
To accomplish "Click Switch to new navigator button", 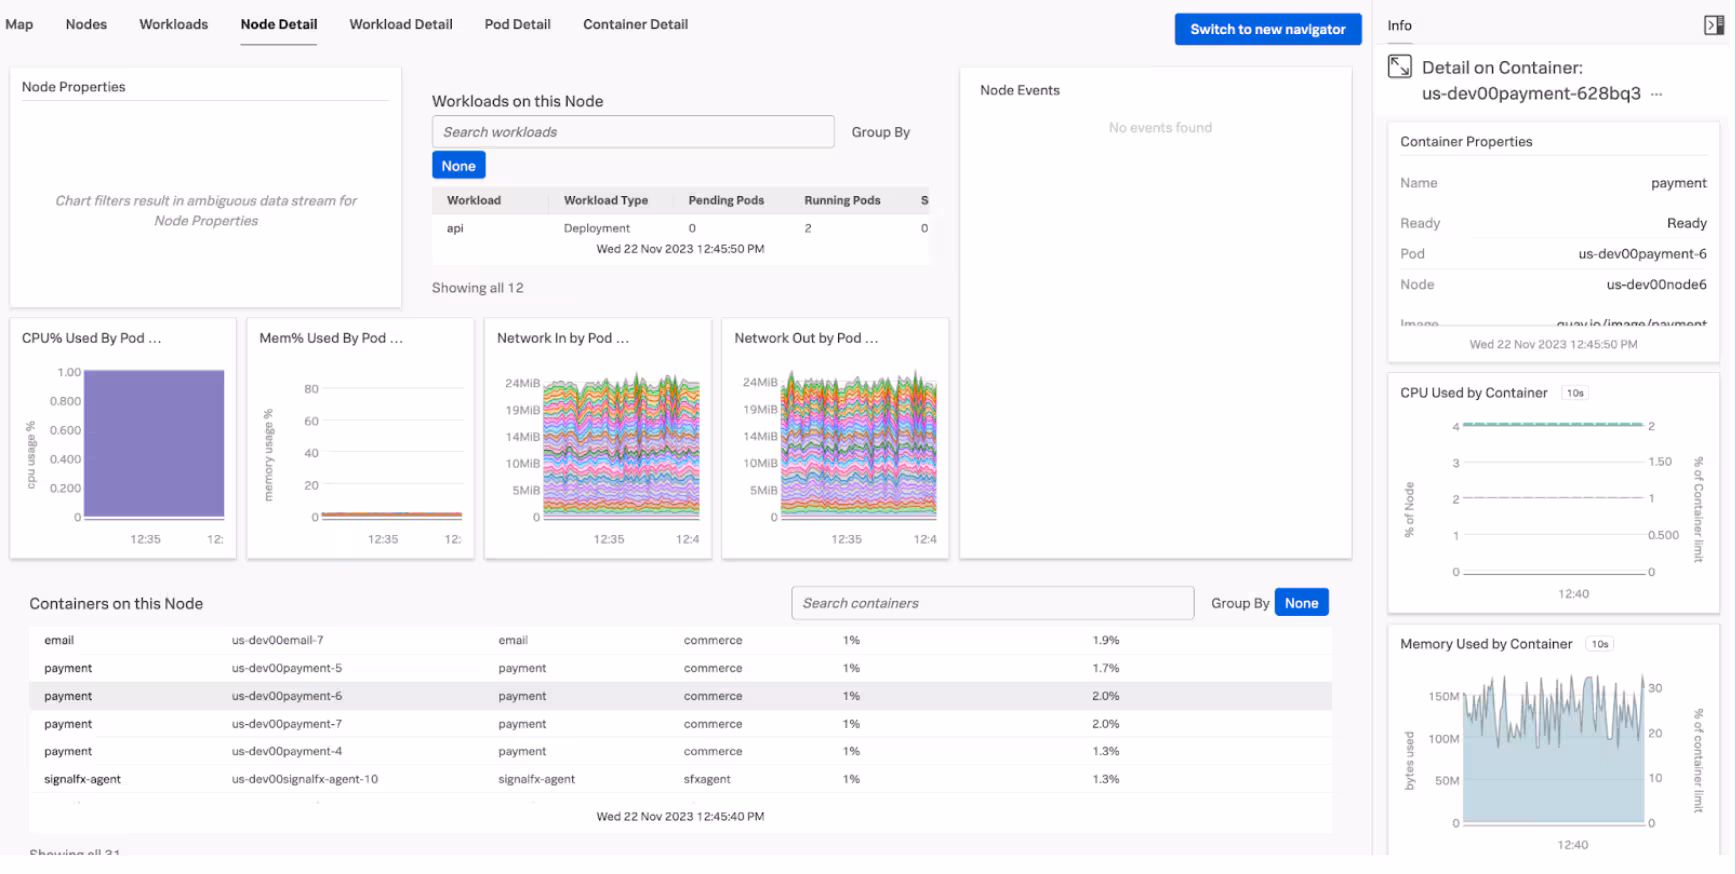I will coord(1267,29).
